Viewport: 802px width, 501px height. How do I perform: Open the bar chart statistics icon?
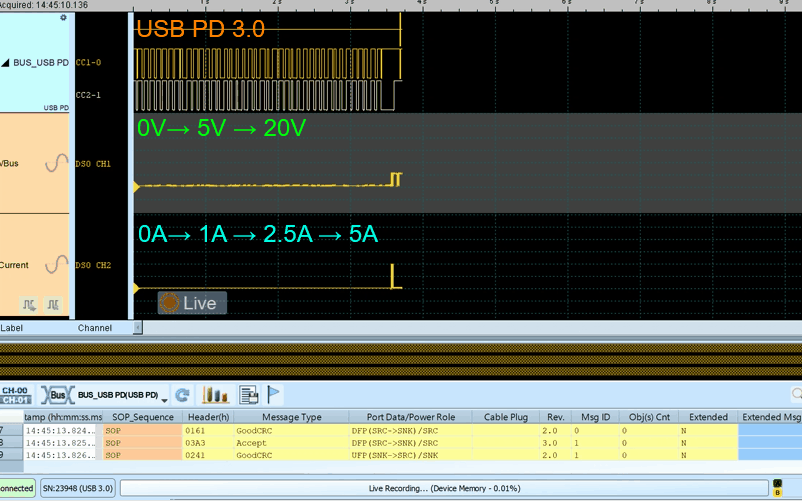click(214, 395)
